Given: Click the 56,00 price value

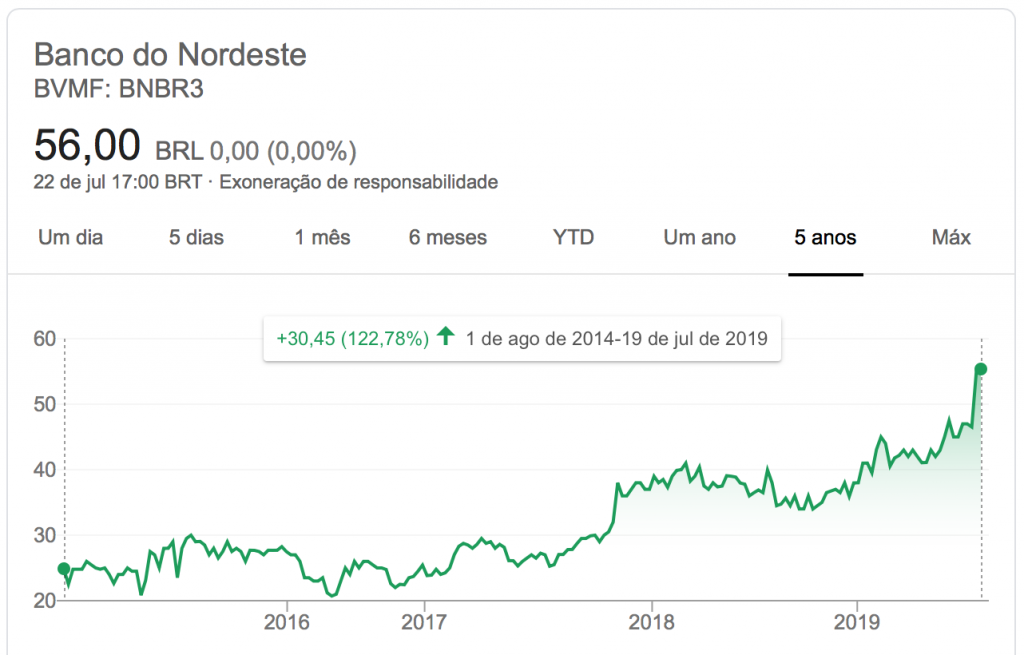Looking at the screenshot, I should coord(87,146).
